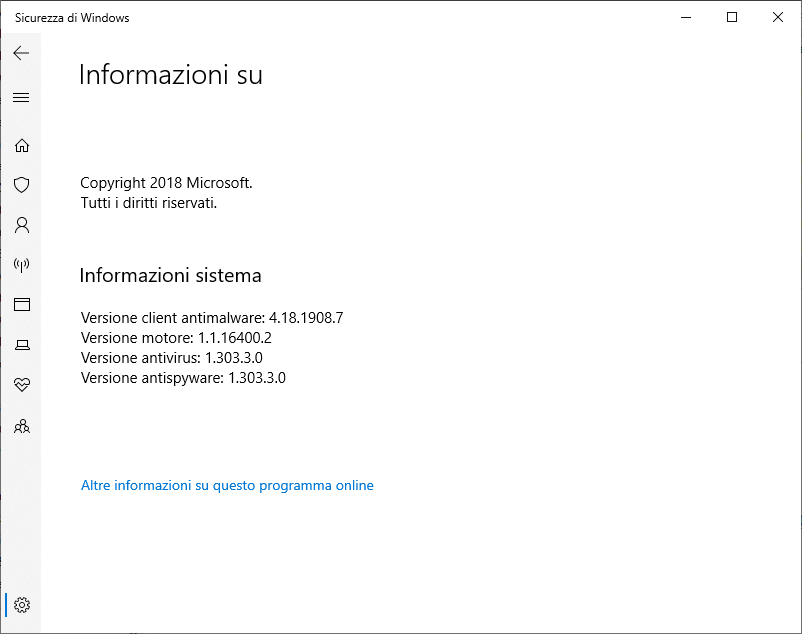
Task: Open Device performance & health heart icon
Action: (21, 384)
